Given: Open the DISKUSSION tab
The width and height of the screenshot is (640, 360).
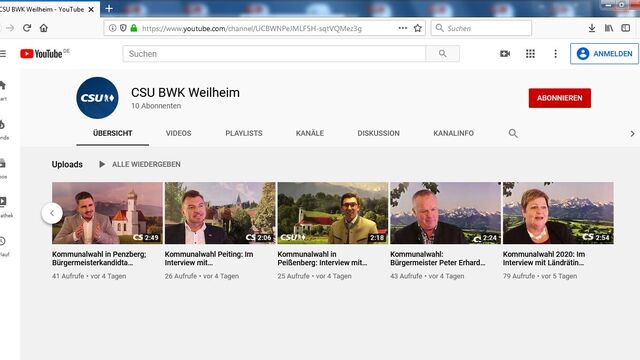Looking at the screenshot, I should pos(378,133).
